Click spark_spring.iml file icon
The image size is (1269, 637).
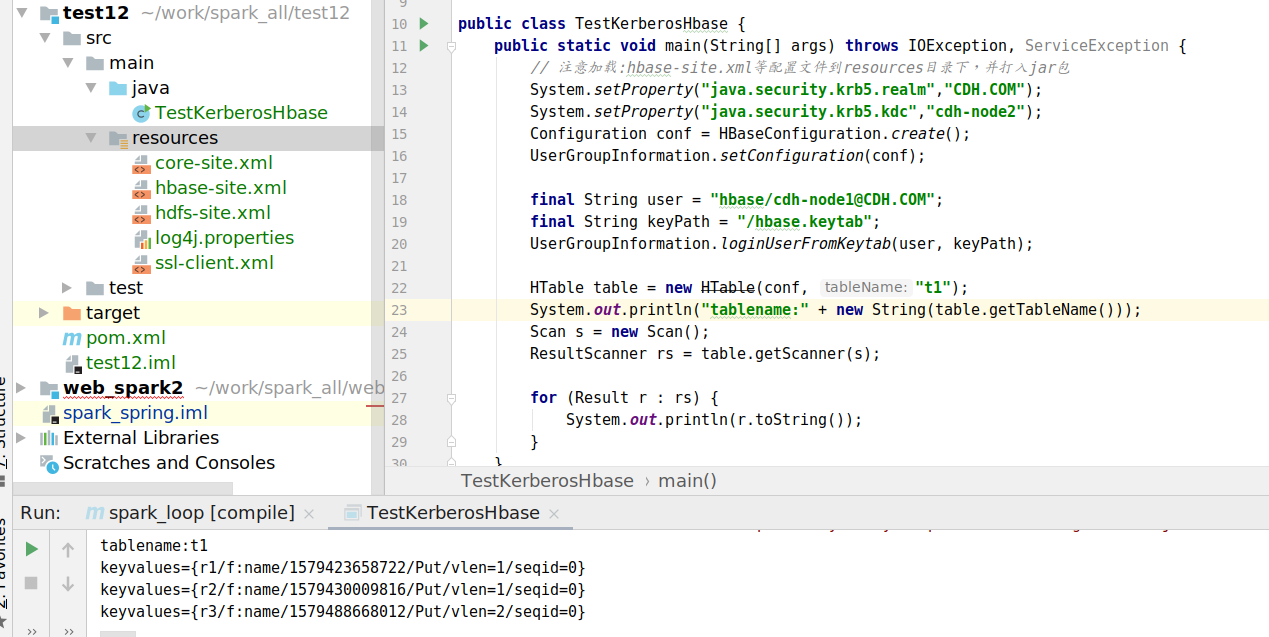(x=49, y=413)
